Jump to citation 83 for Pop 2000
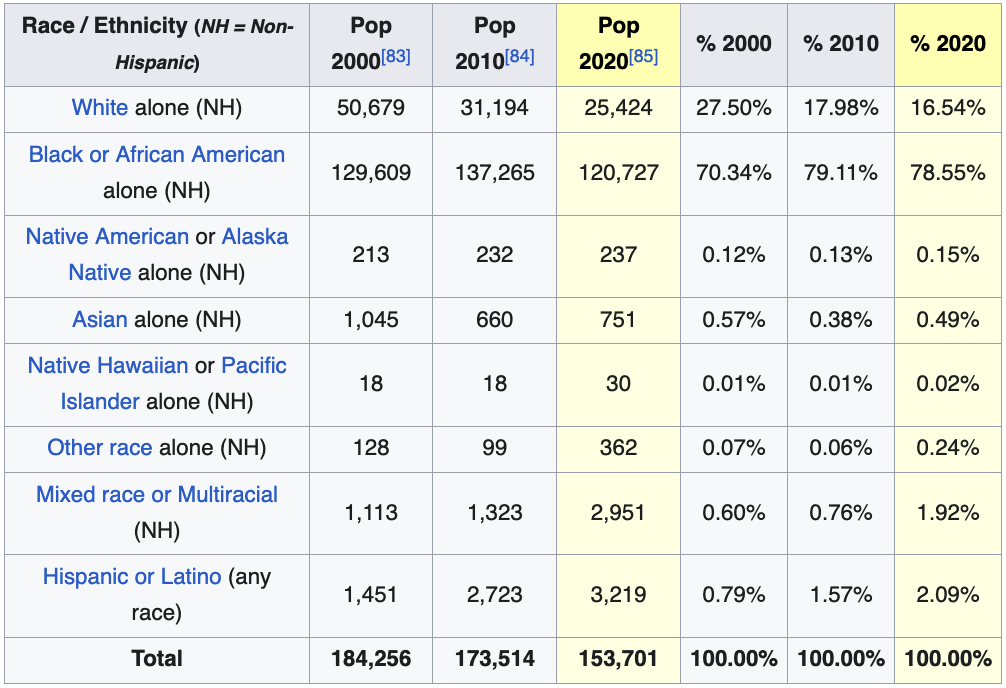 coord(396,57)
